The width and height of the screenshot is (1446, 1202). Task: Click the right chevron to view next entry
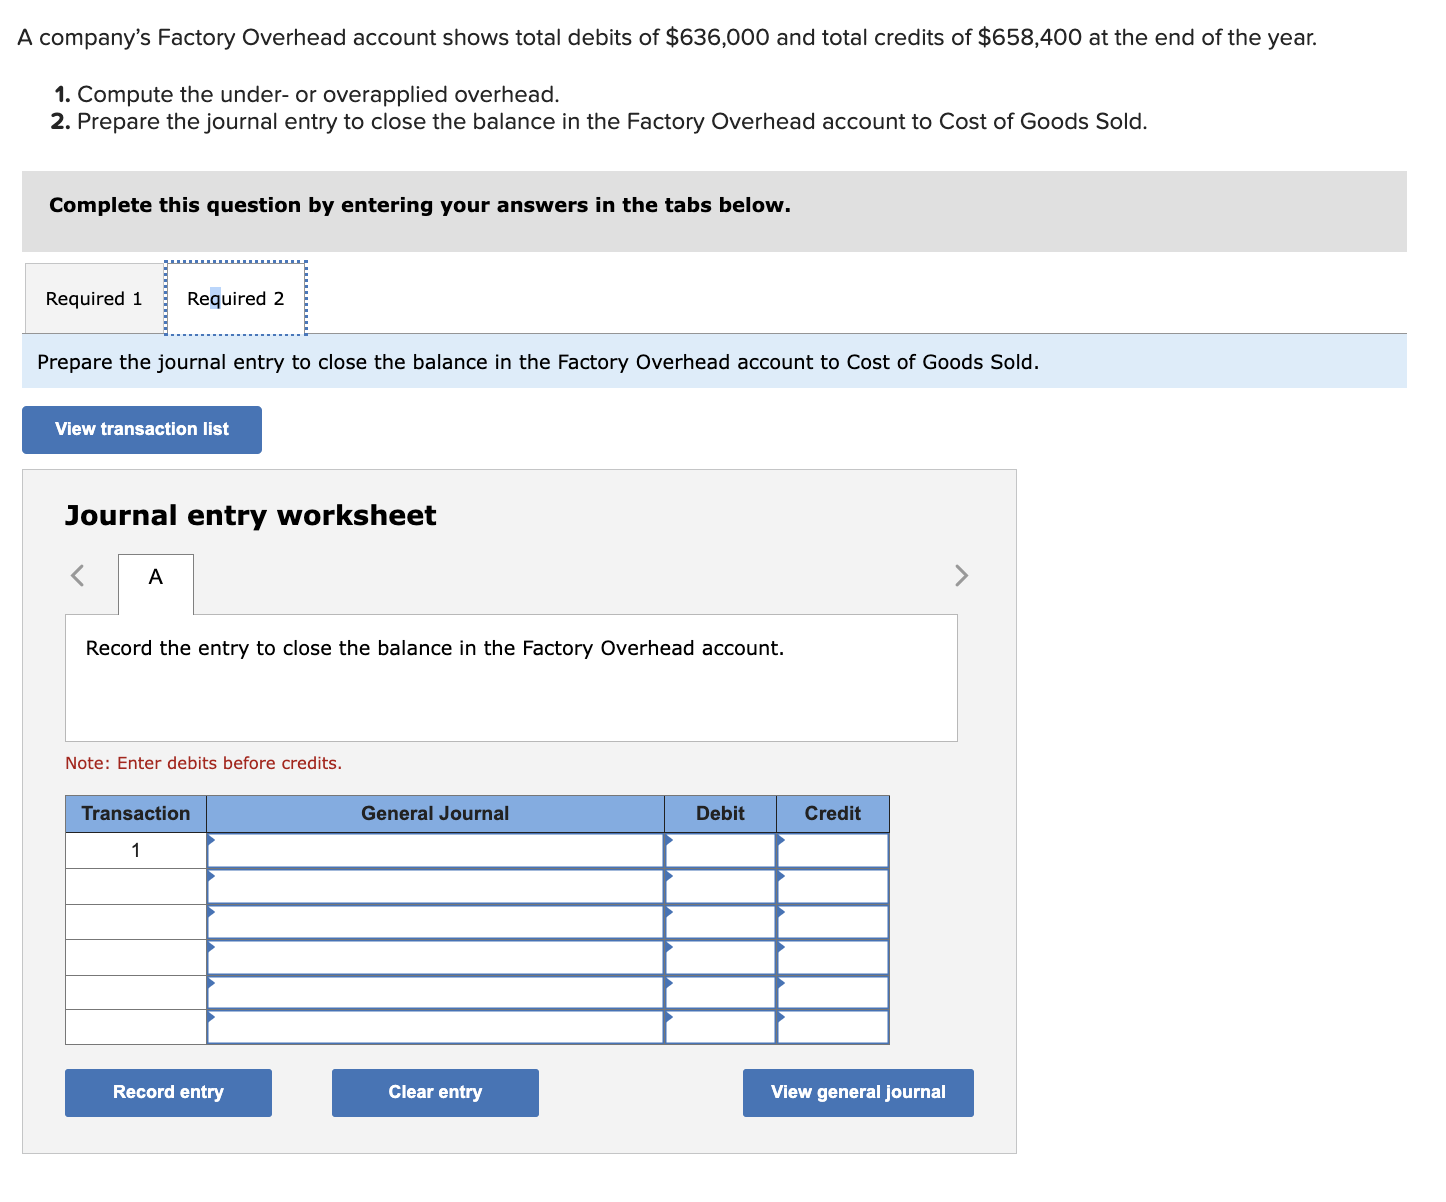click(961, 575)
